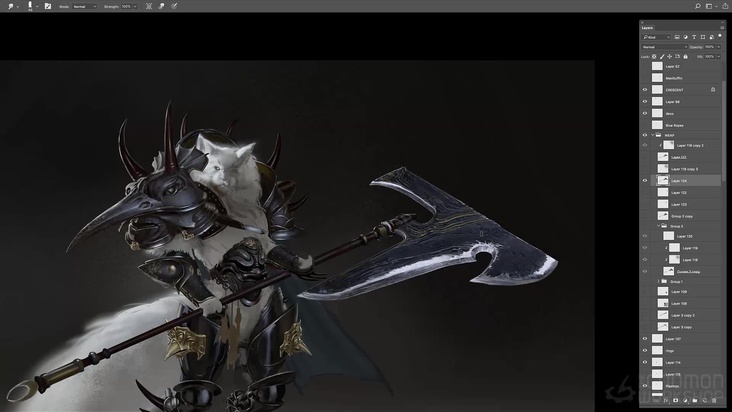Expand the Group 1 folder

(x=658, y=281)
